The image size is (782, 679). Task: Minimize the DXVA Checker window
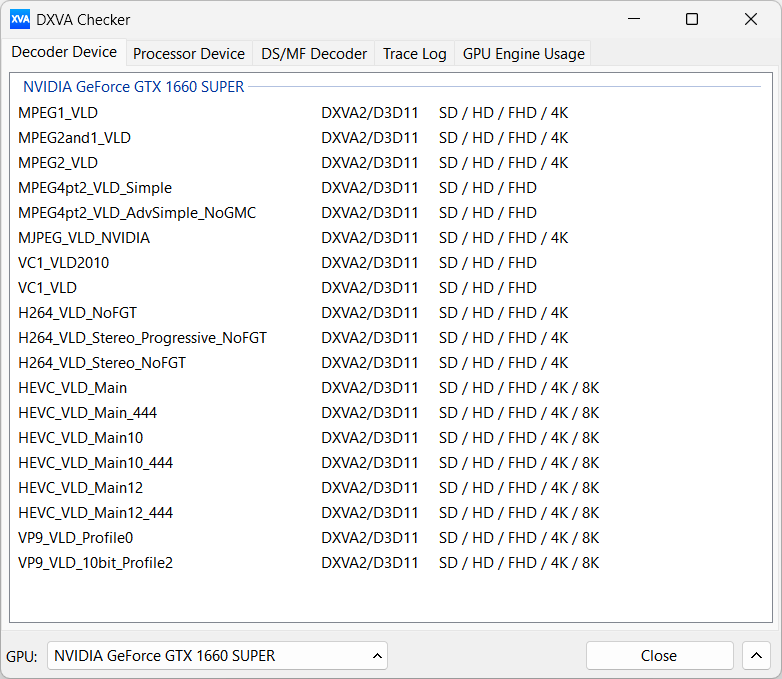634,19
